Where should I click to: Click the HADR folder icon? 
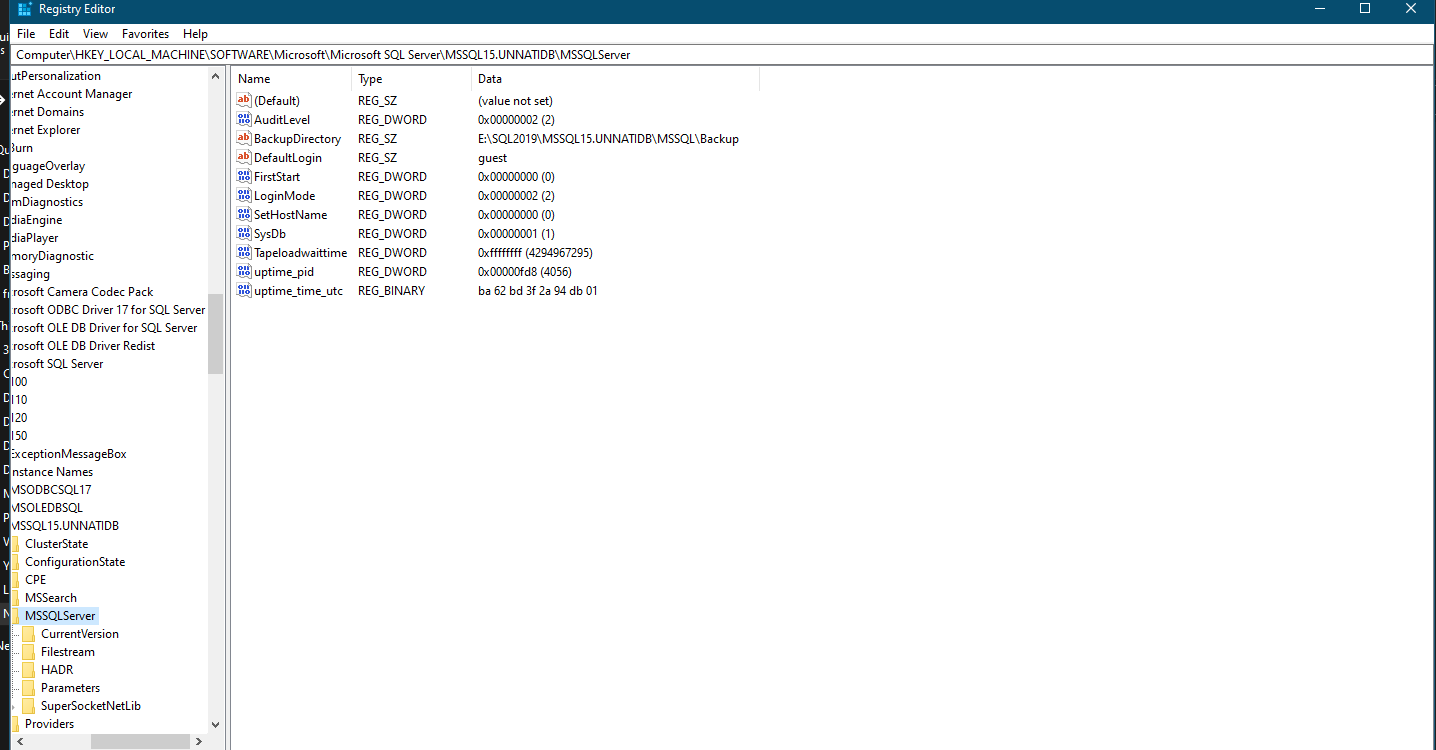coord(29,670)
